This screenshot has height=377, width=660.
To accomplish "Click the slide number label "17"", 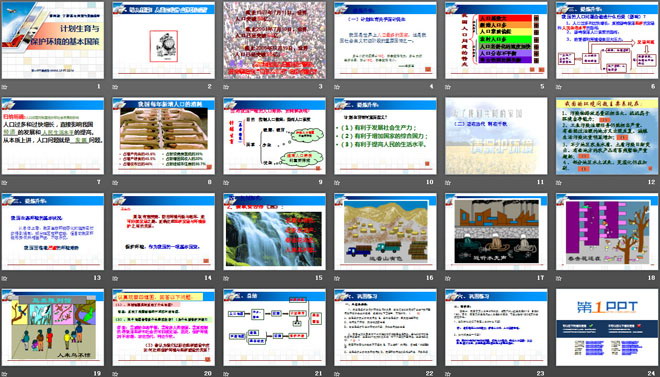I will click(x=540, y=278).
